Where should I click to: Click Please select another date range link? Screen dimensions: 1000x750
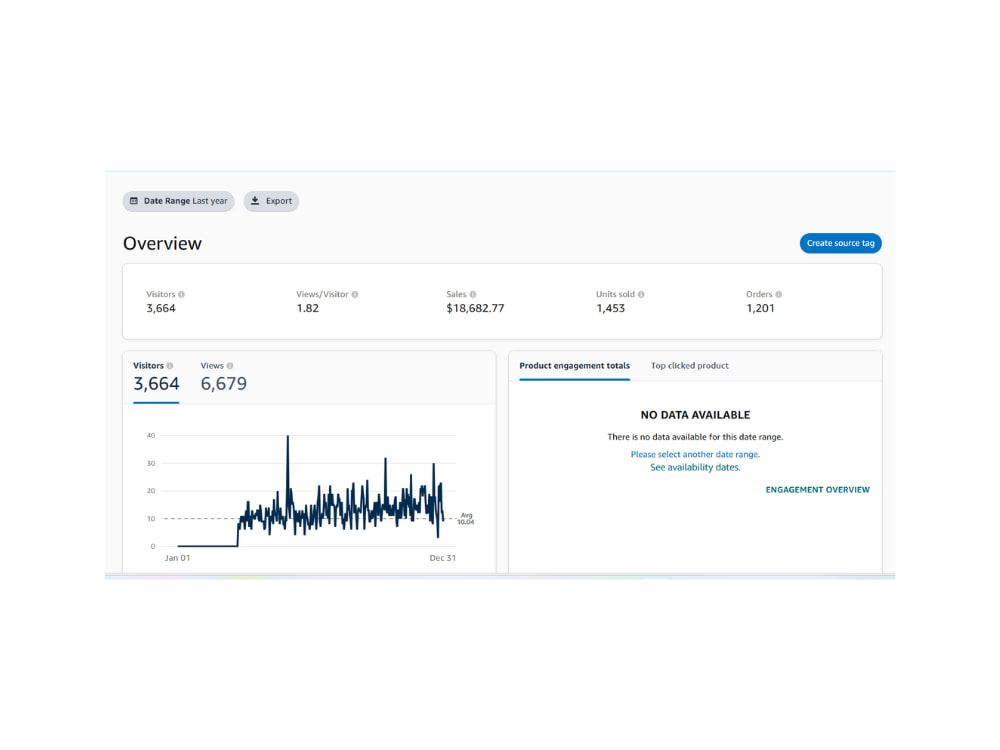click(x=695, y=455)
